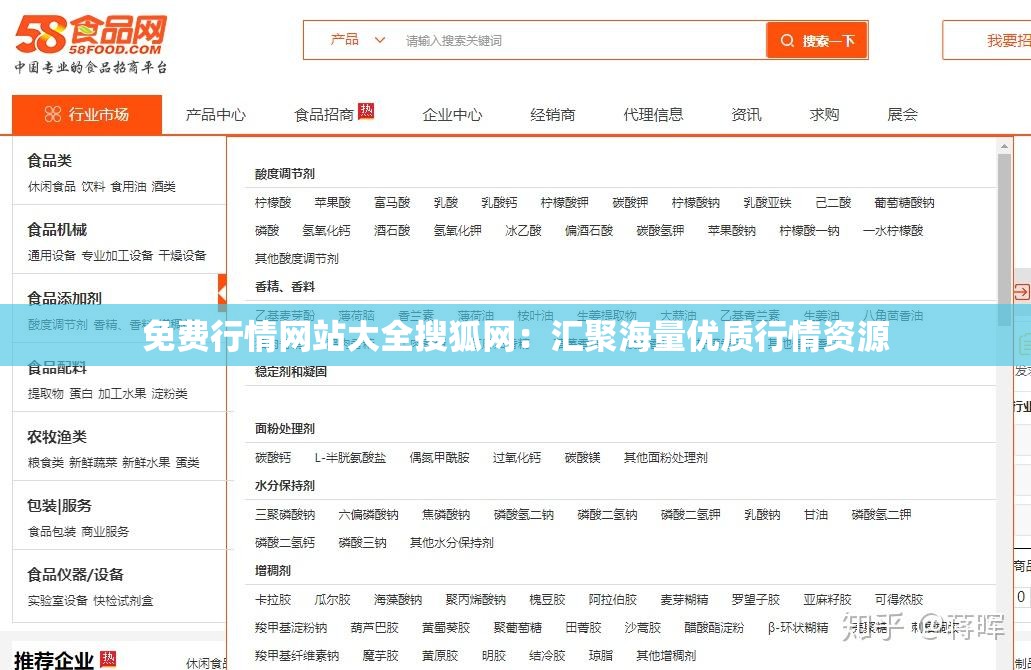Open the 磷酸三钠 link

(x=362, y=543)
